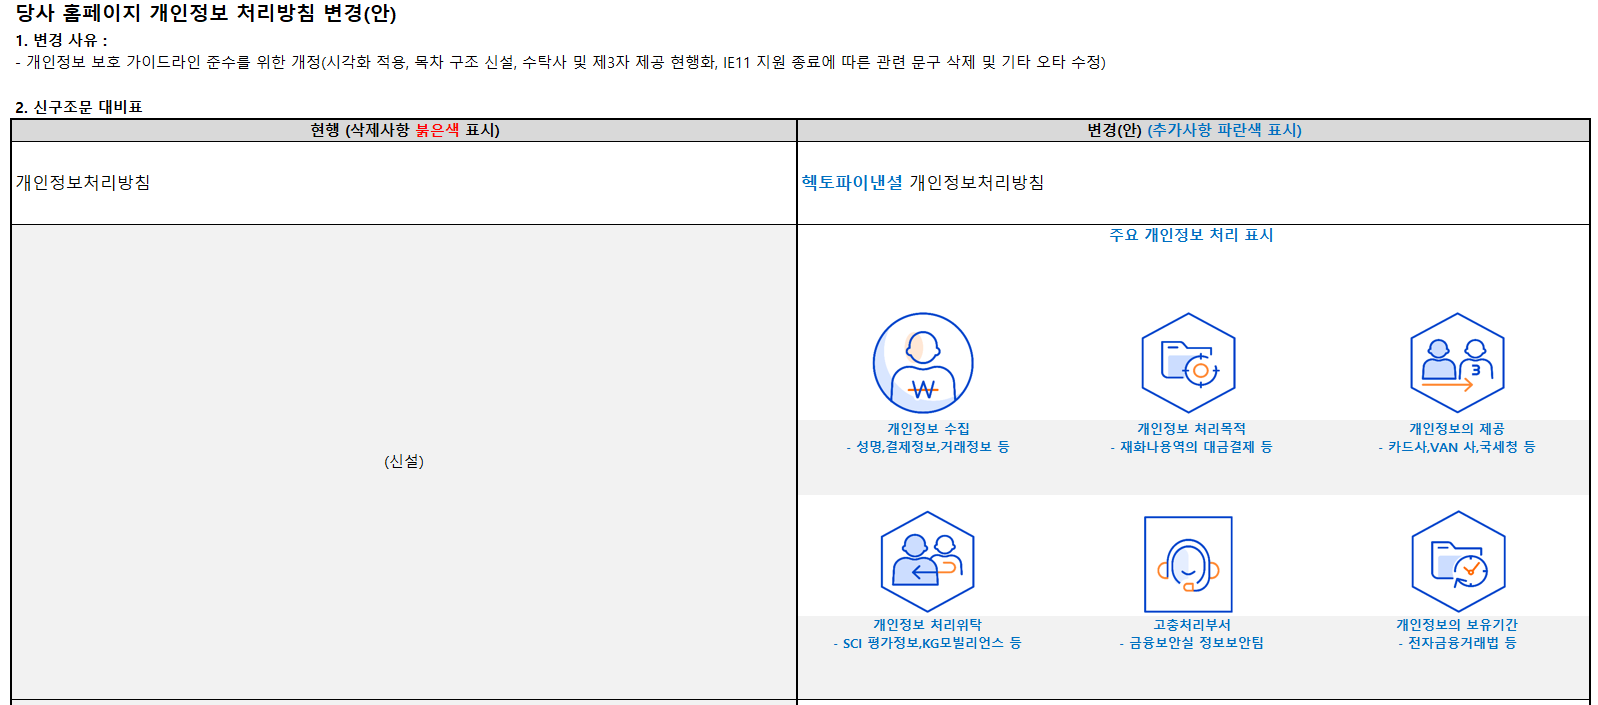Click the (신설) cell text
This screenshot has height=705, width=1598.
(x=404, y=461)
